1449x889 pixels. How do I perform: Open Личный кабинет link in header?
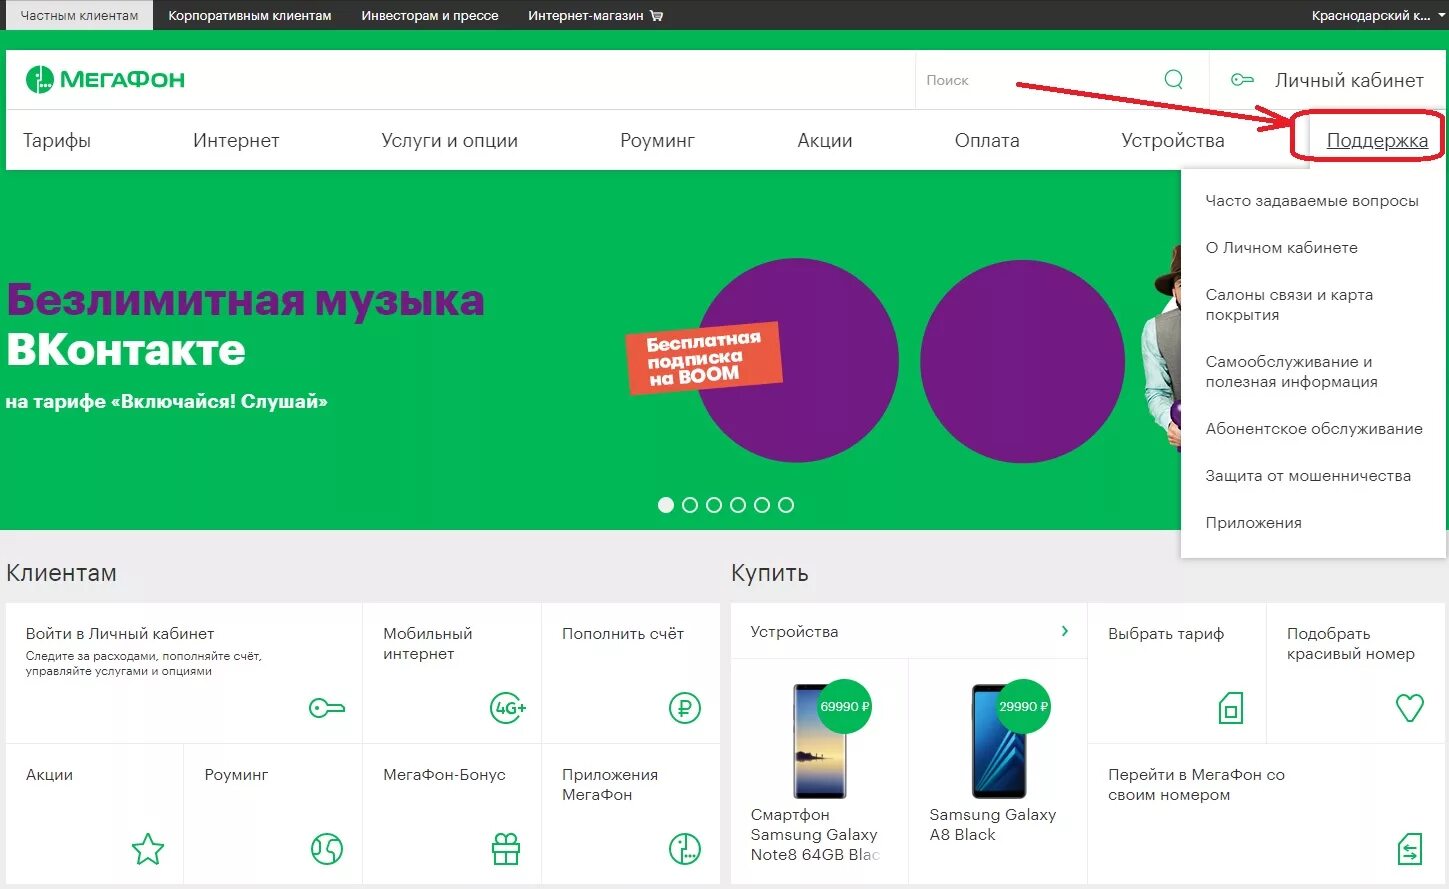pos(1349,80)
